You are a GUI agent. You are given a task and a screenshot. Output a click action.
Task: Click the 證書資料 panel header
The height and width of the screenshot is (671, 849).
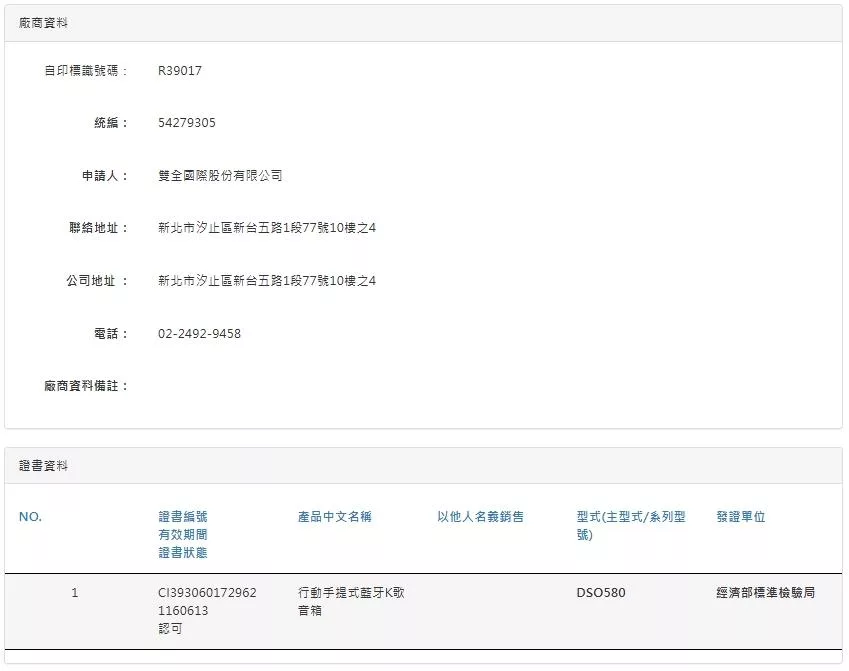click(44, 466)
